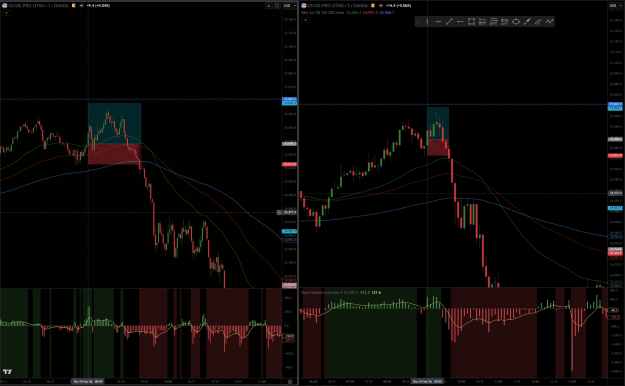Image resolution: width=625 pixels, height=386 pixels.
Task: Click the plus icon at left chart crosshair price
Action: coord(279,213)
